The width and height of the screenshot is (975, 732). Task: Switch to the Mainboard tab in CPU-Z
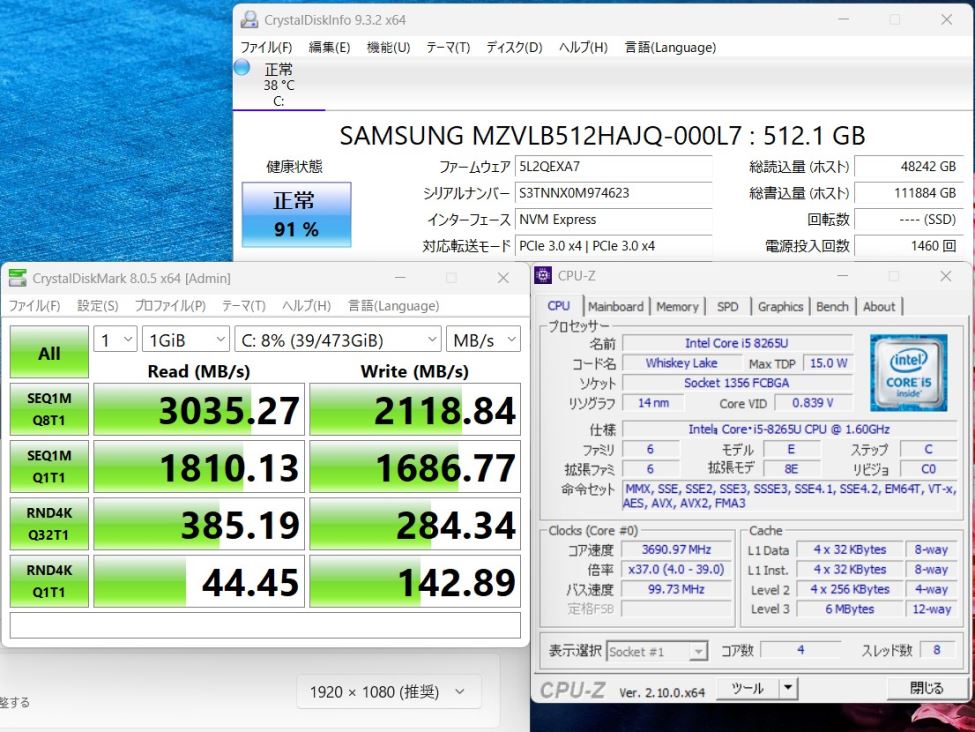[616, 307]
